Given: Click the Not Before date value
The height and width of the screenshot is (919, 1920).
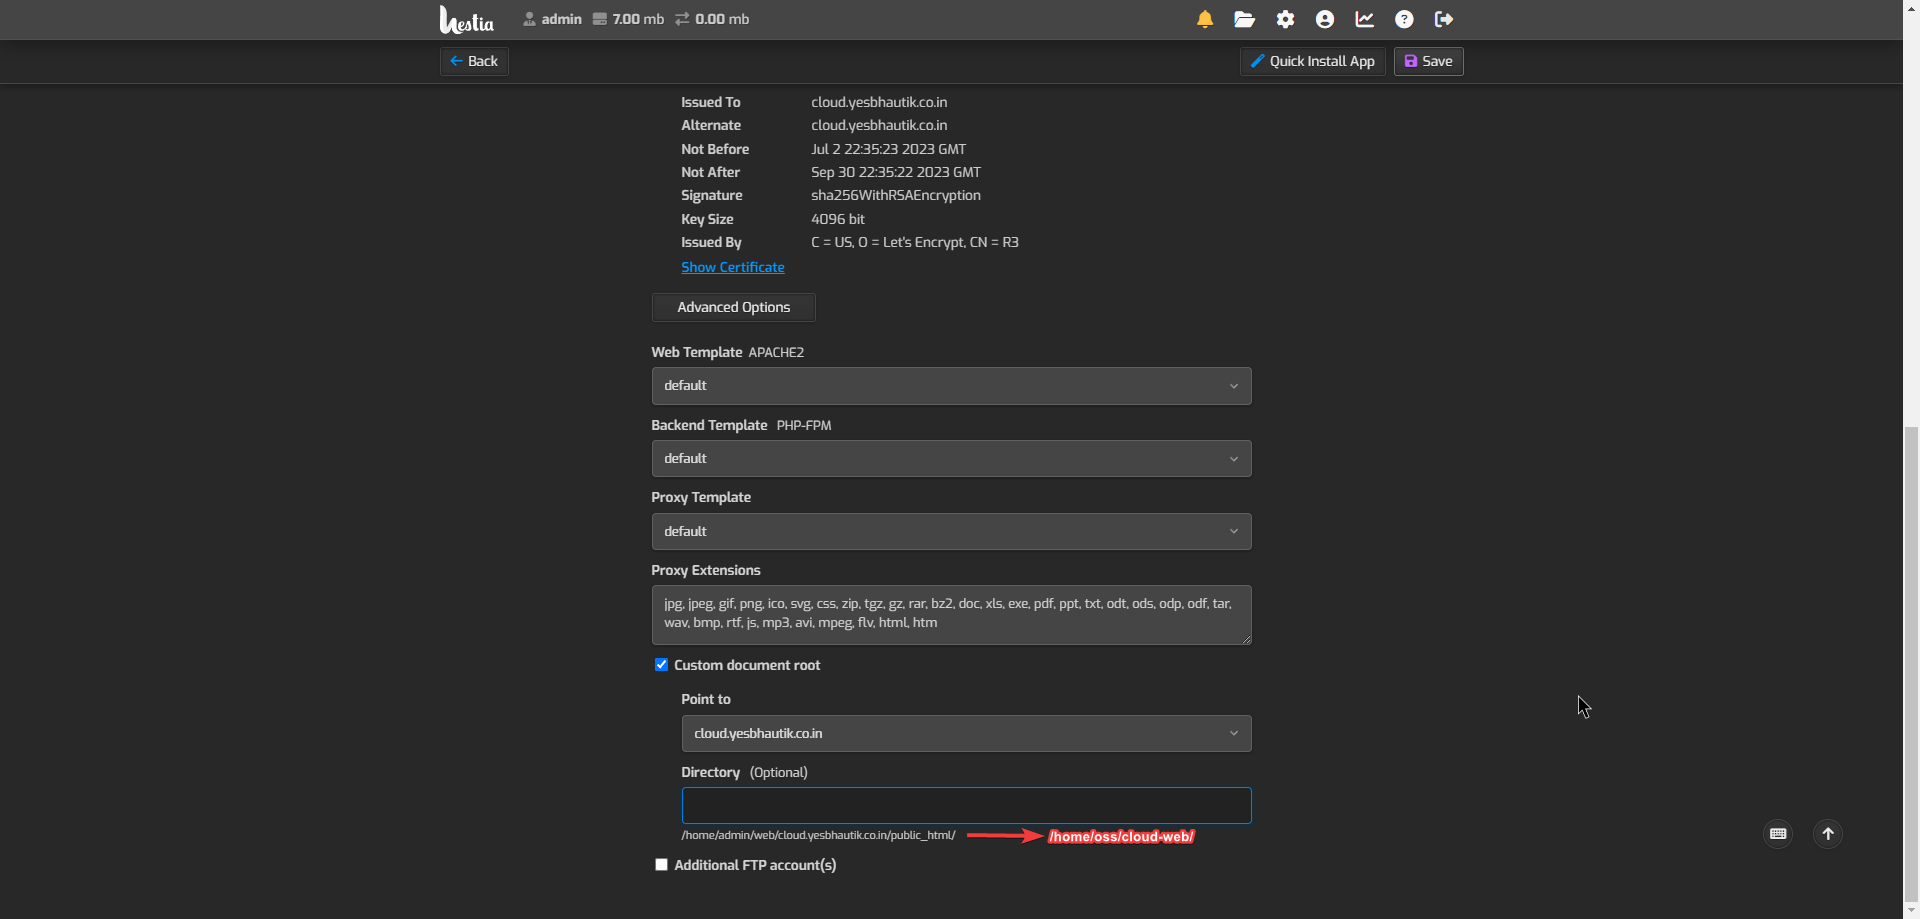Looking at the screenshot, I should [888, 149].
